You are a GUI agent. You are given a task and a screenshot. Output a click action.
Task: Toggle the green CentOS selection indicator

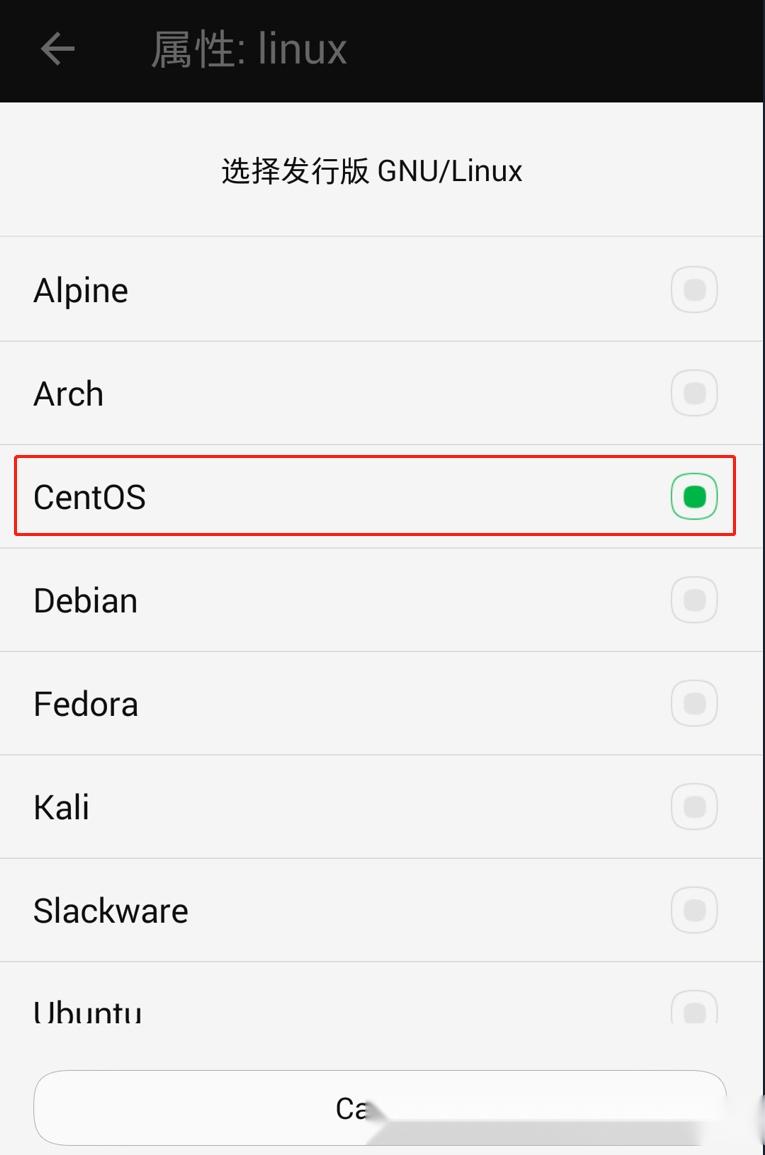click(x=694, y=496)
